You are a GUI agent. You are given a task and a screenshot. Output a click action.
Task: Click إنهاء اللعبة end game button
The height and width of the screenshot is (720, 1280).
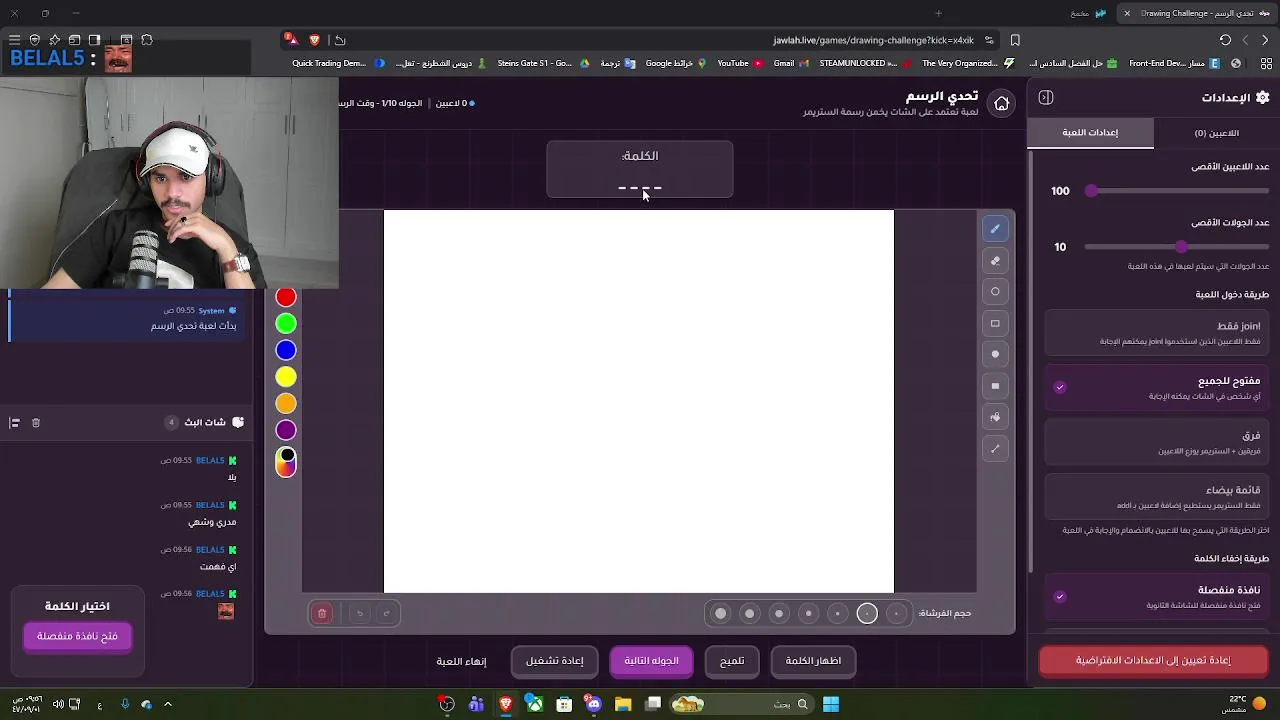pos(461,661)
